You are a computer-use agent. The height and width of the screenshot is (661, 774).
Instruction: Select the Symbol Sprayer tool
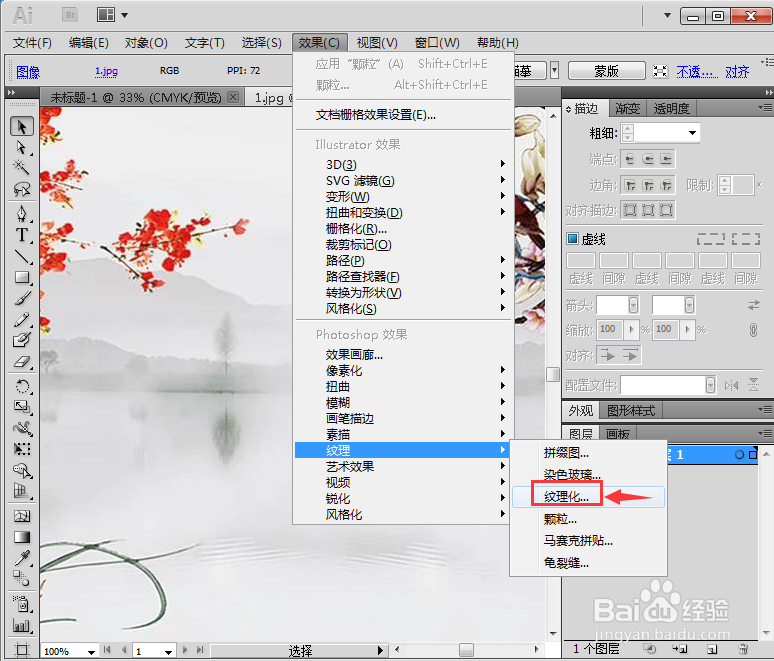pos(22,604)
